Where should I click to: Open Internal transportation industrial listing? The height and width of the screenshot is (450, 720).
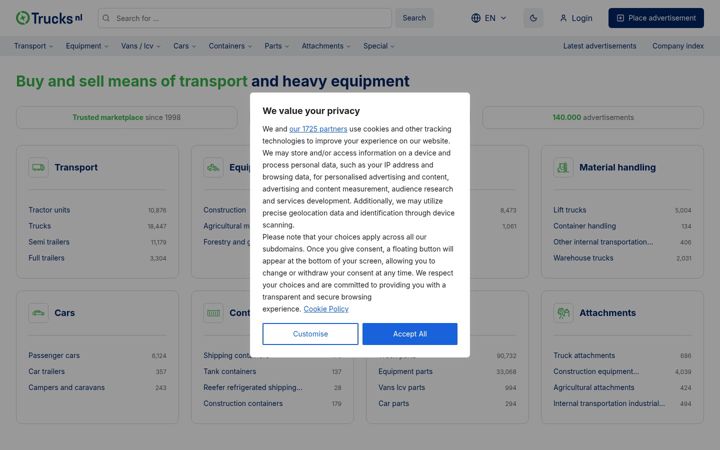pos(609,404)
